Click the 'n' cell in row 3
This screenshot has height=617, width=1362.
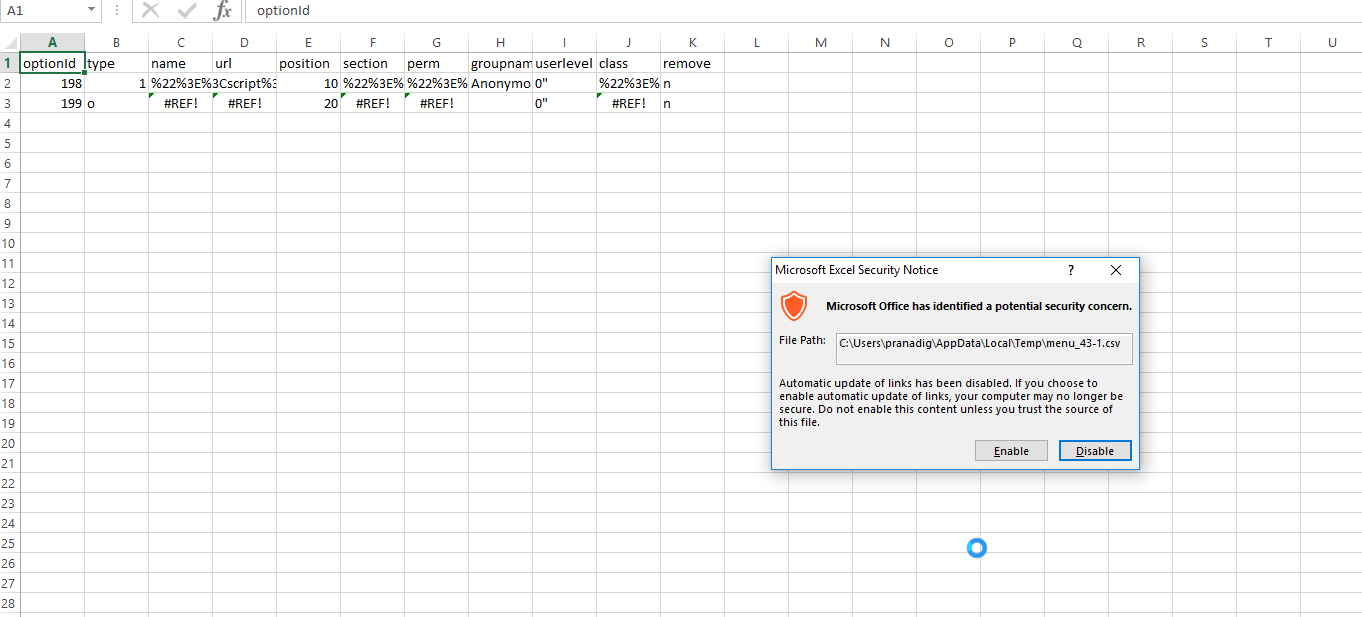[692, 103]
